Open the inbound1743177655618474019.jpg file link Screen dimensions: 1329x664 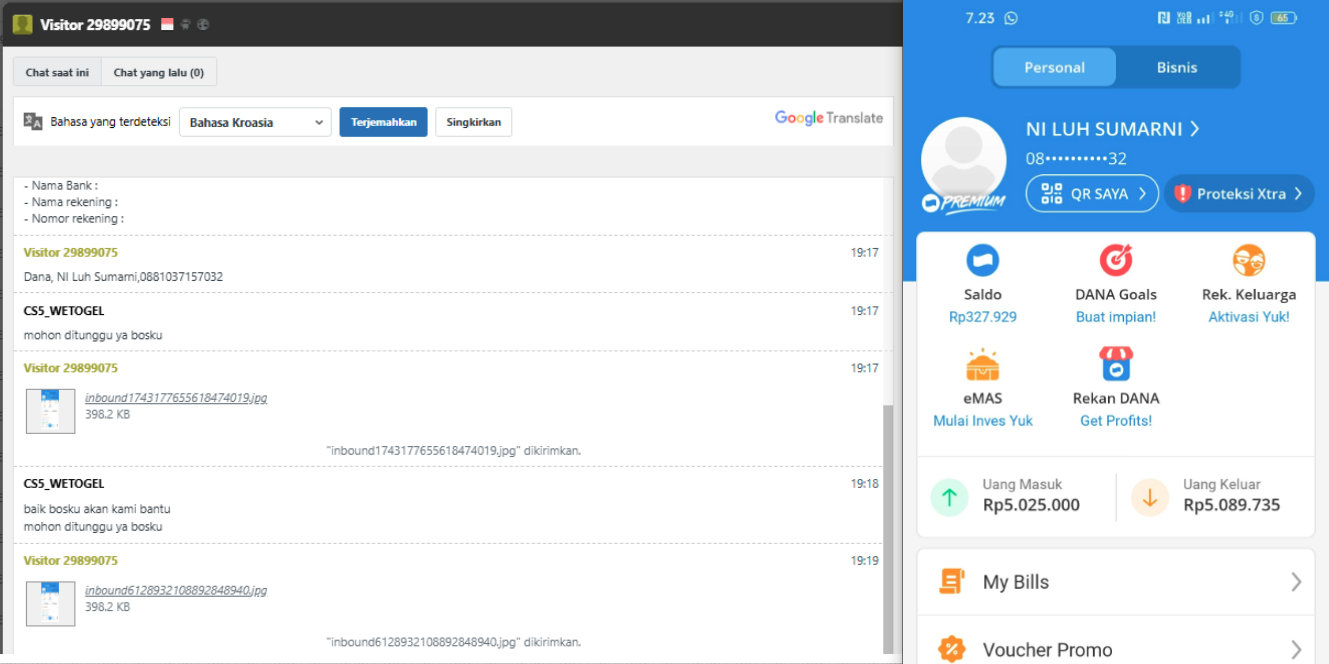[176, 398]
